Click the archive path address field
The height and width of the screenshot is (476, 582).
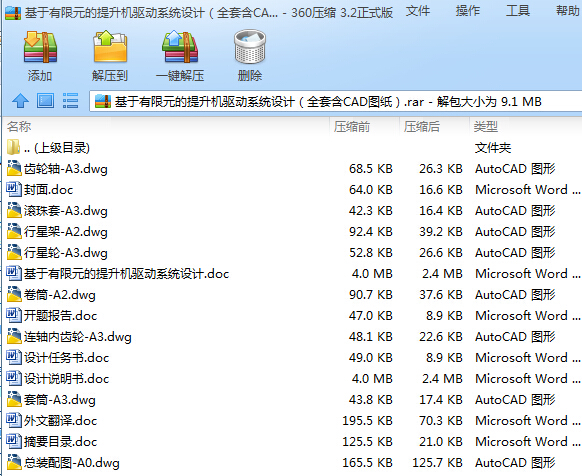pos(336,101)
